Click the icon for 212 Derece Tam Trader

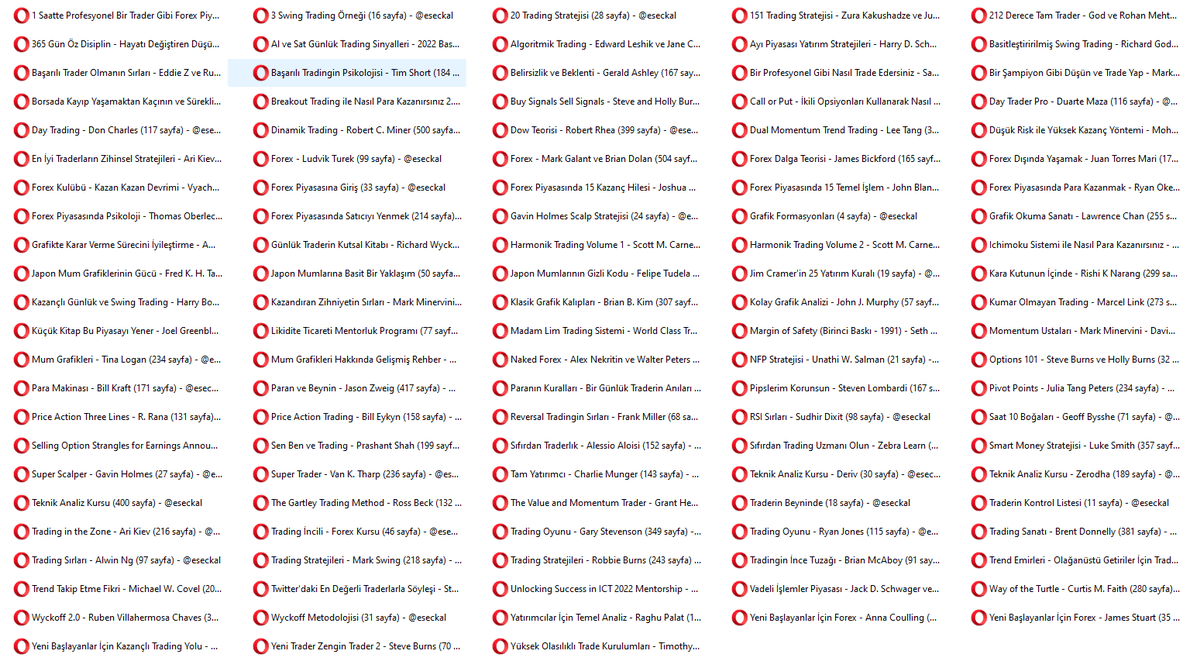[979, 16]
